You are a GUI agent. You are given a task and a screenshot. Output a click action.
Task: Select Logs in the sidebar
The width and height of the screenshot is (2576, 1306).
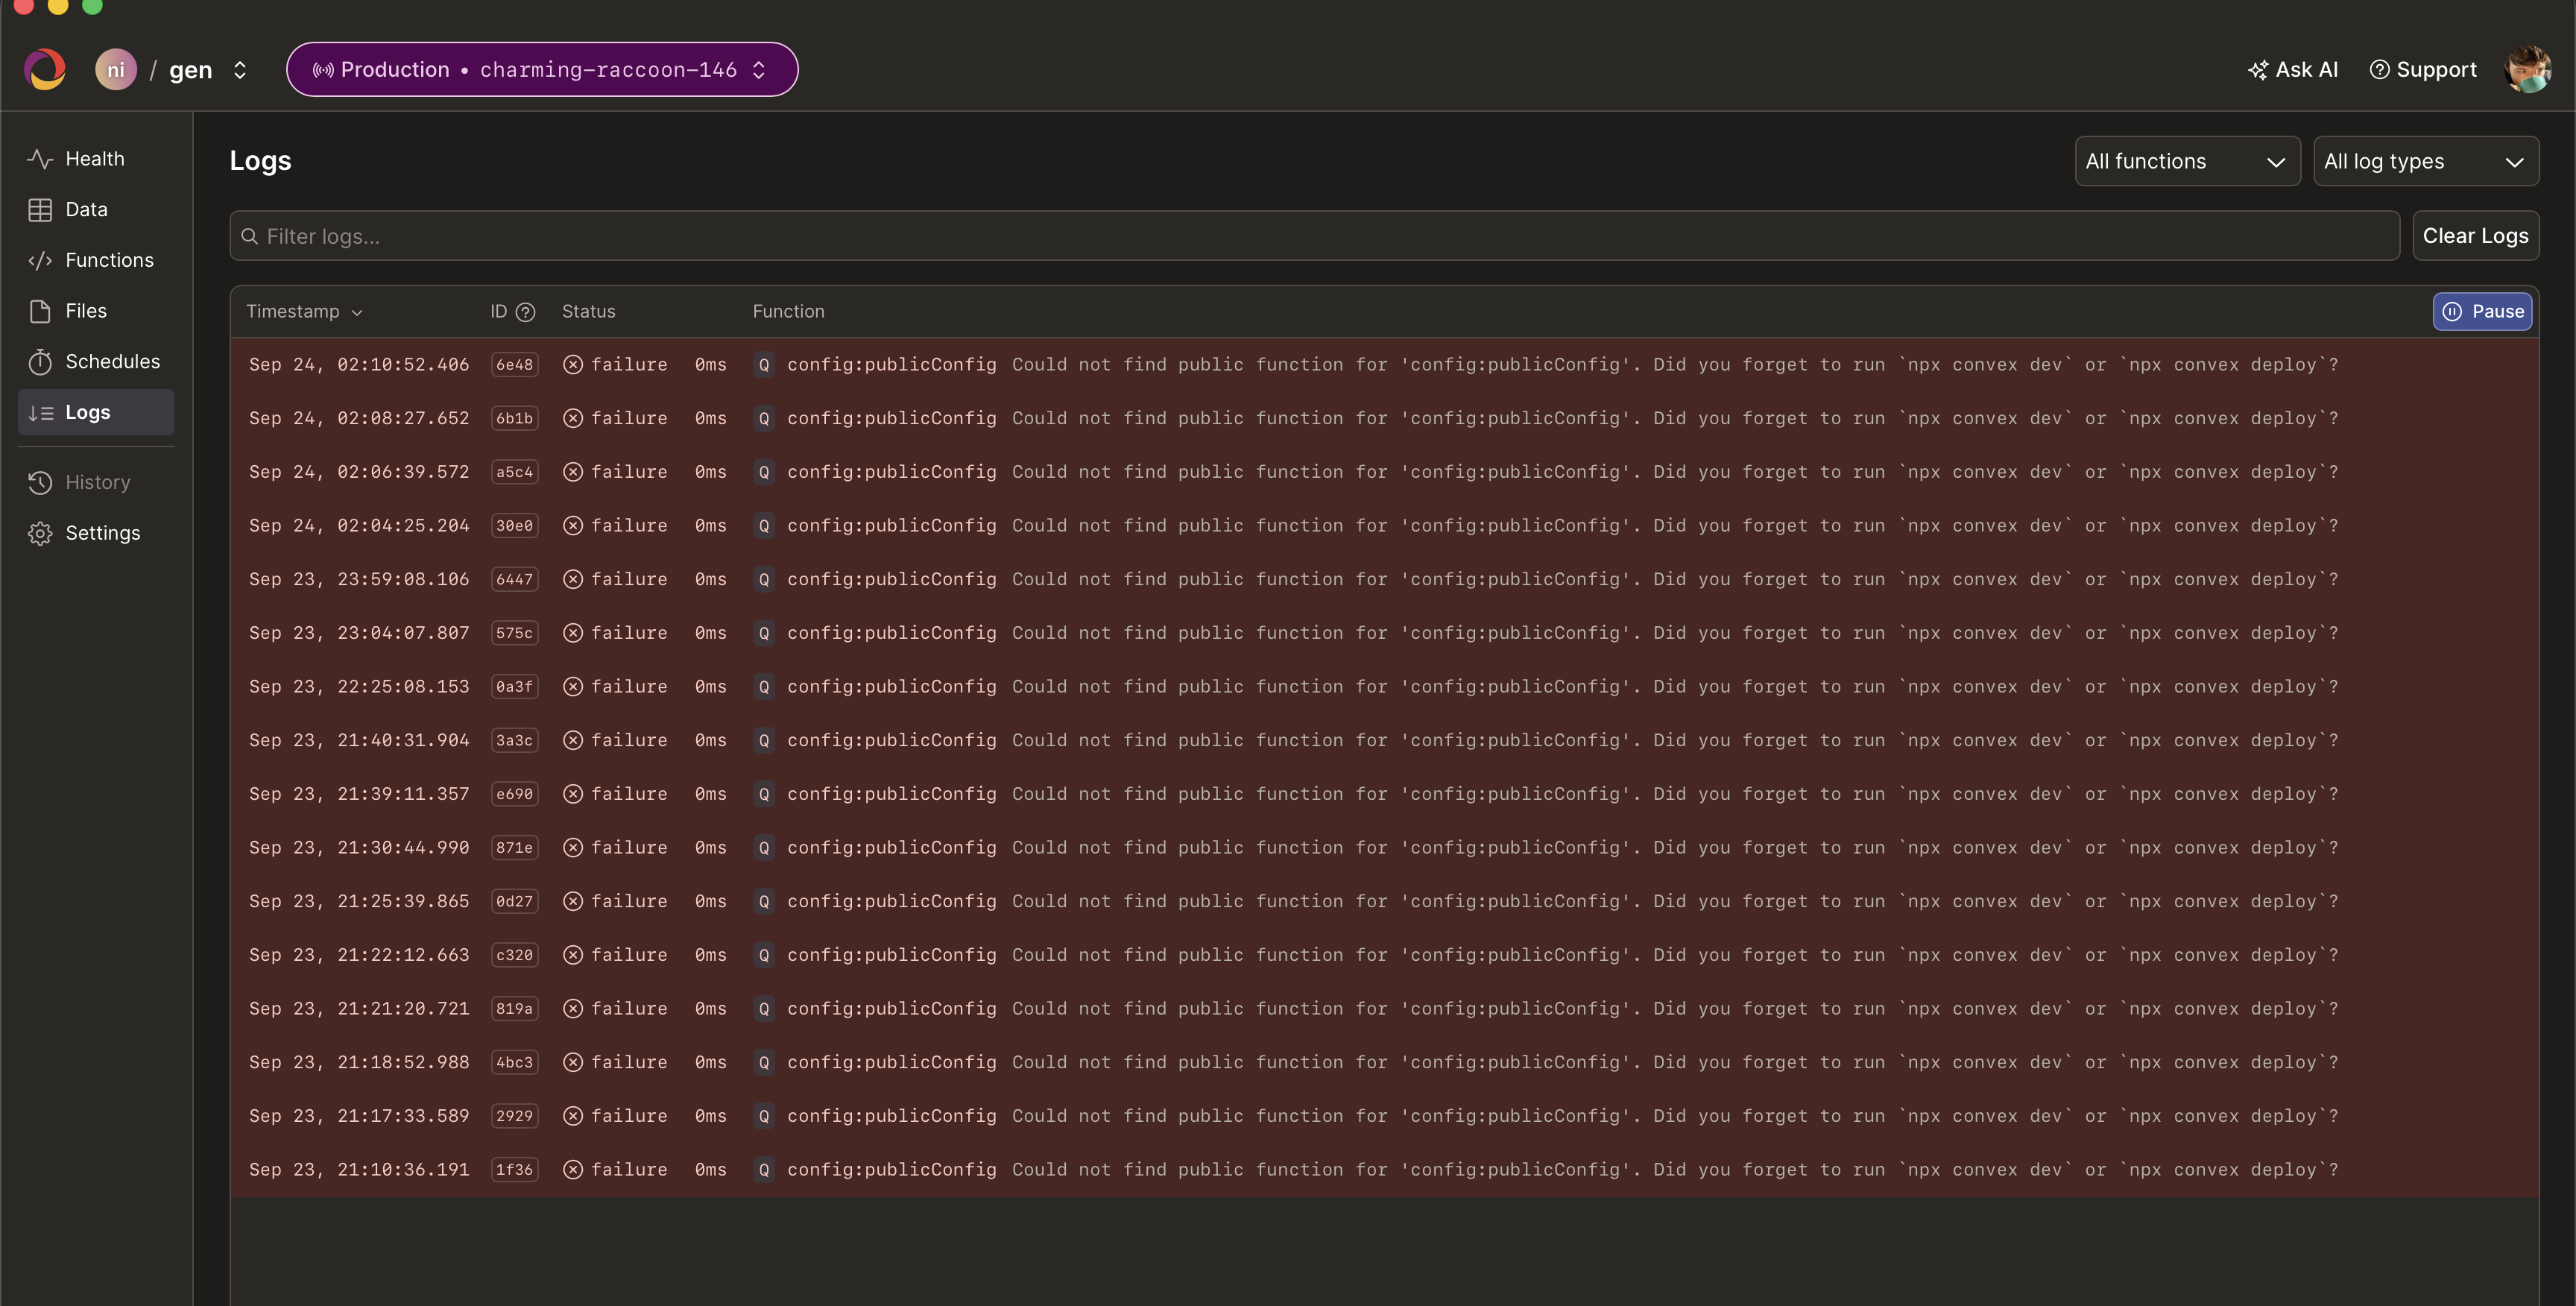96,412
